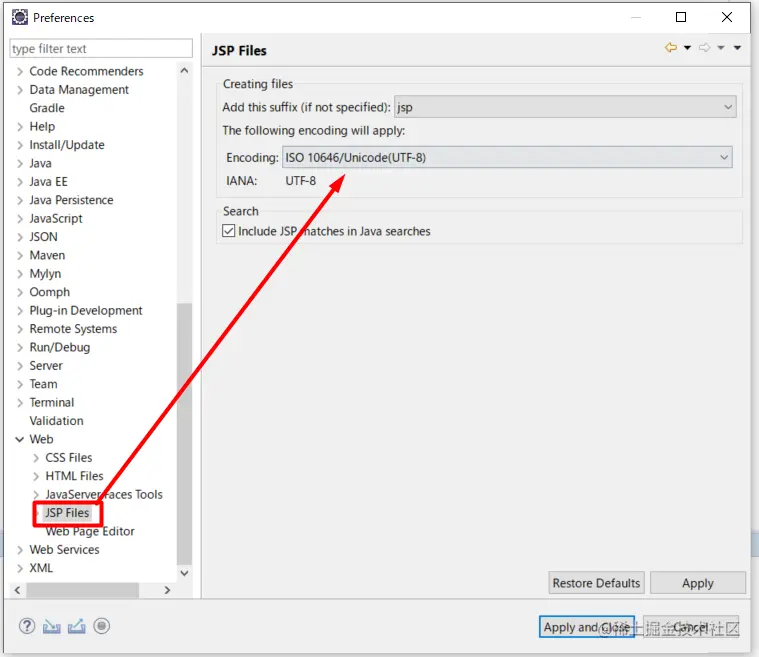The image size is (759, 657).
Task: Select Plug-in Development in the tree
Action: (86, 310)
